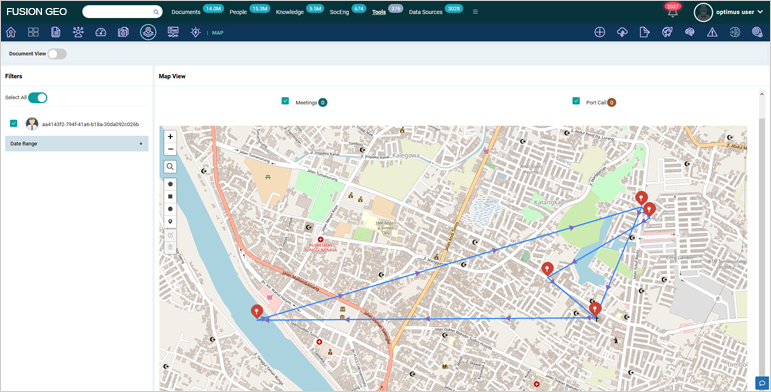Open the people group icon
Screen dimensions: 771x392
point(78,32)
